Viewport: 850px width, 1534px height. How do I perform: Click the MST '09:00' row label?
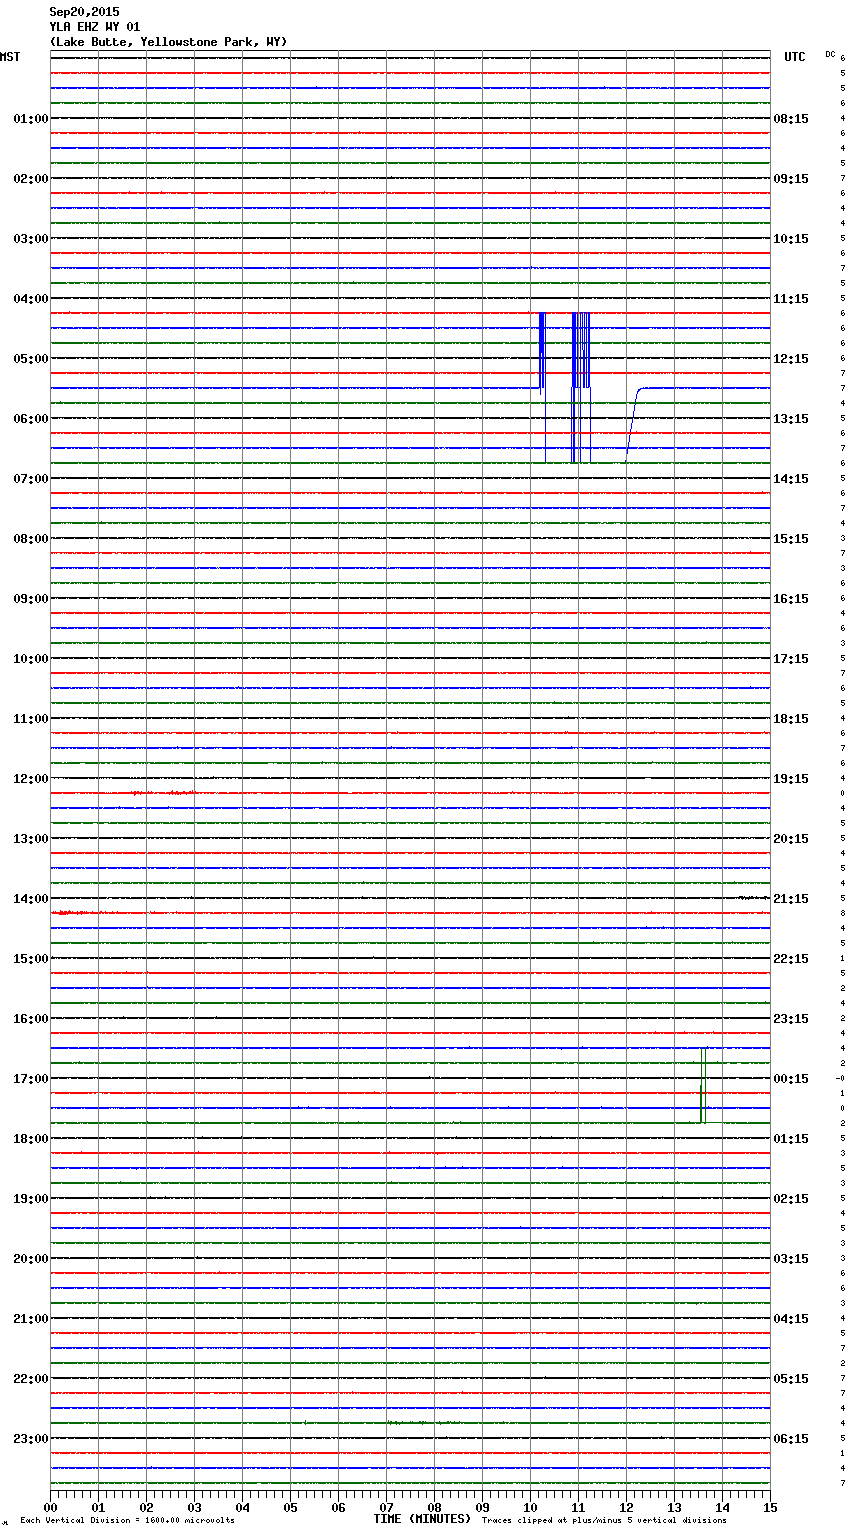tap(31, 599)
